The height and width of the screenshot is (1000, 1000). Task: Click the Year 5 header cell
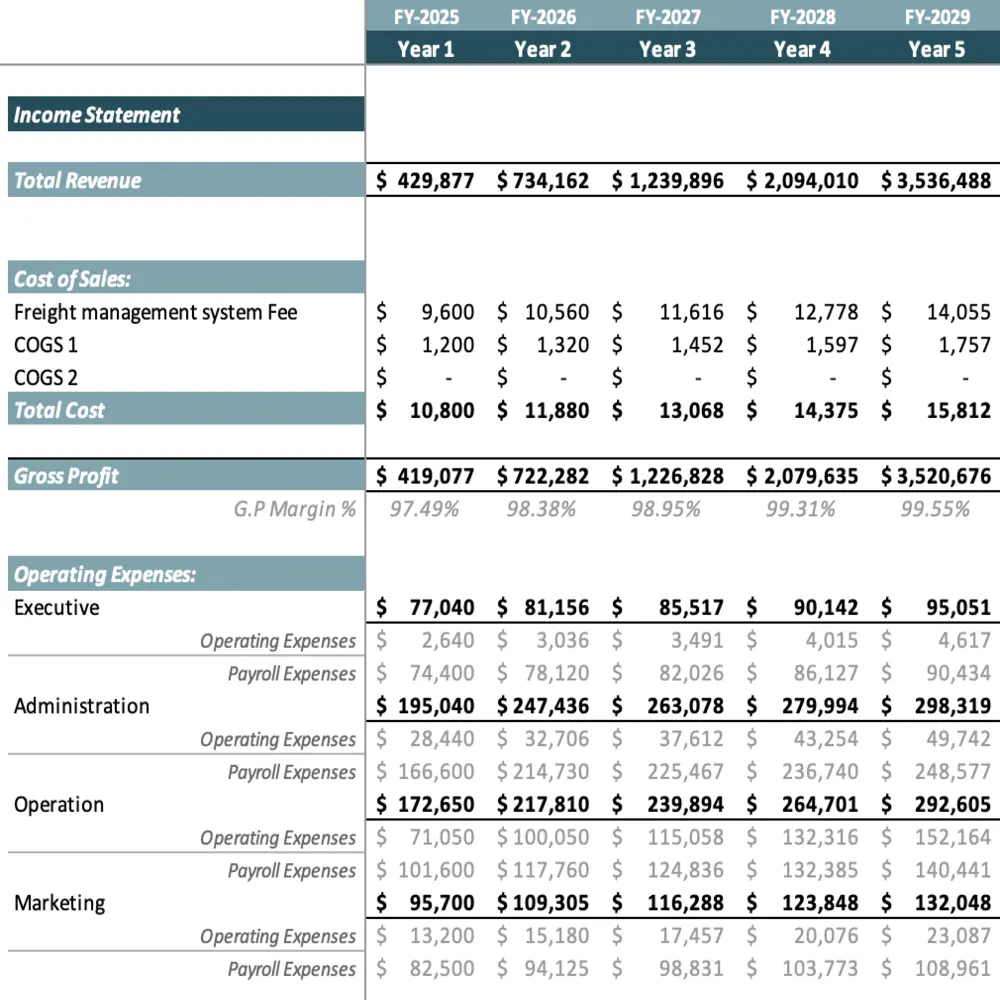(x=937, y=49)
